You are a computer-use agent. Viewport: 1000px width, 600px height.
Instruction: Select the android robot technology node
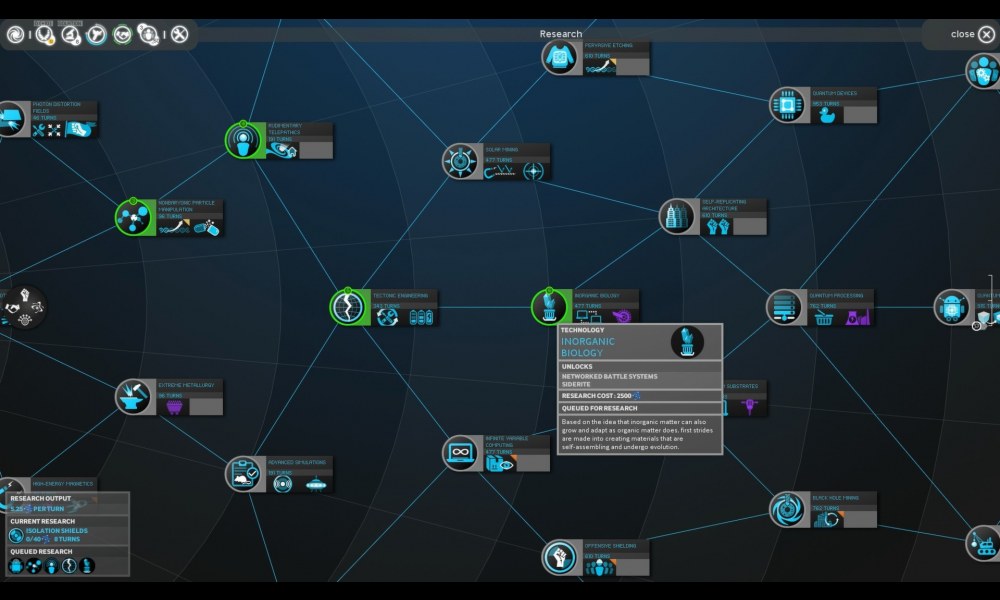[952, 307]
